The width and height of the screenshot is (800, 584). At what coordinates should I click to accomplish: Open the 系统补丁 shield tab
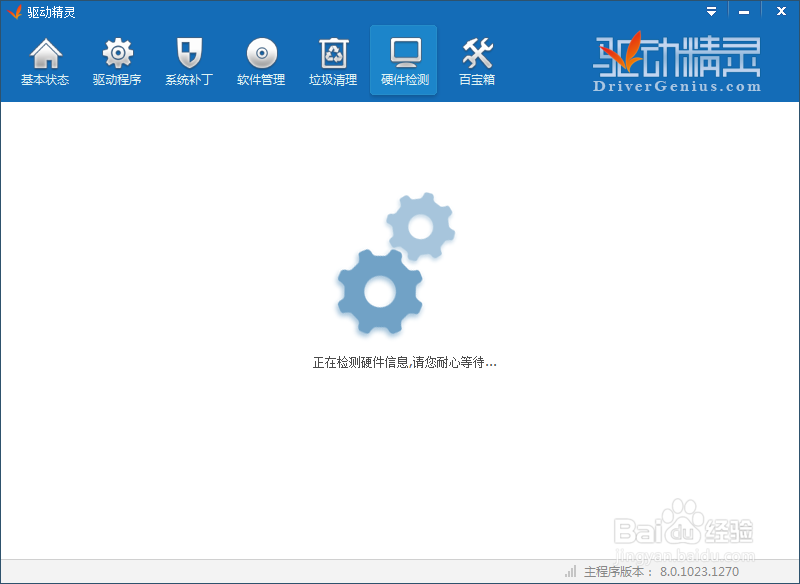189,60
